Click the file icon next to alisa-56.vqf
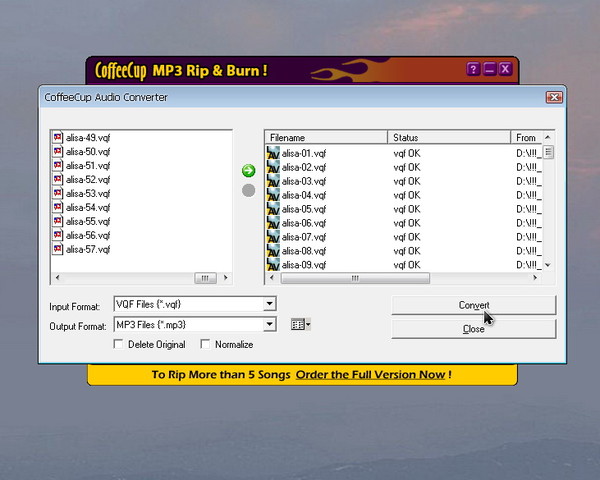Viewport: 600px width, 480px height. [x=58, y=235]
